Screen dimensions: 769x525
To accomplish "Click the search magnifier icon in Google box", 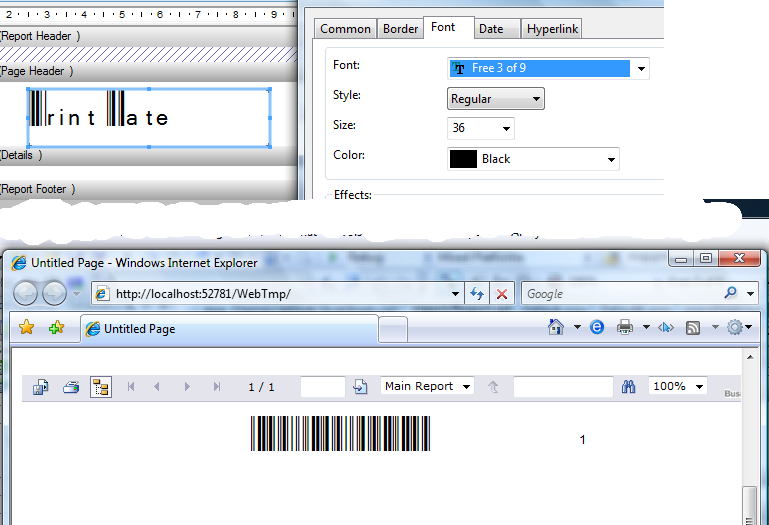I will [x=730, y=293].
